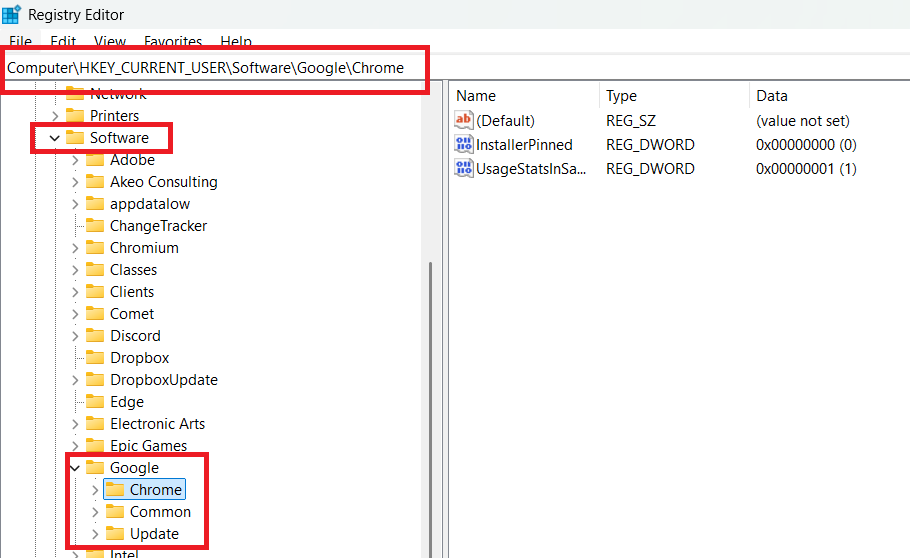Select the Chrome folder icon
This screenshot has height=558, width=910.
pyautogui.click(x=115, y=489)
